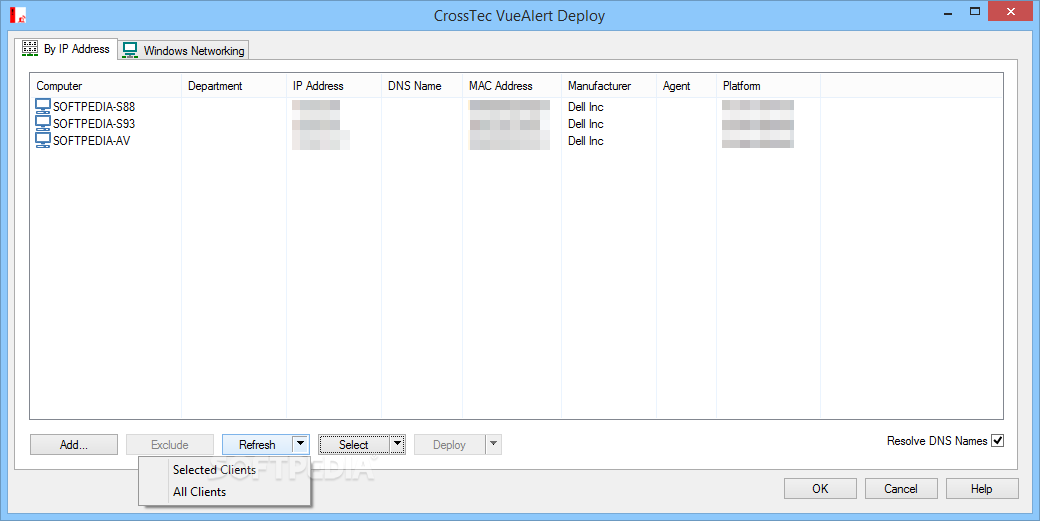Click the computer icon beside SOFTPEDIA-AV
Screen dimensions: 1040x521
pyautogui.click(x=43, y=141)
